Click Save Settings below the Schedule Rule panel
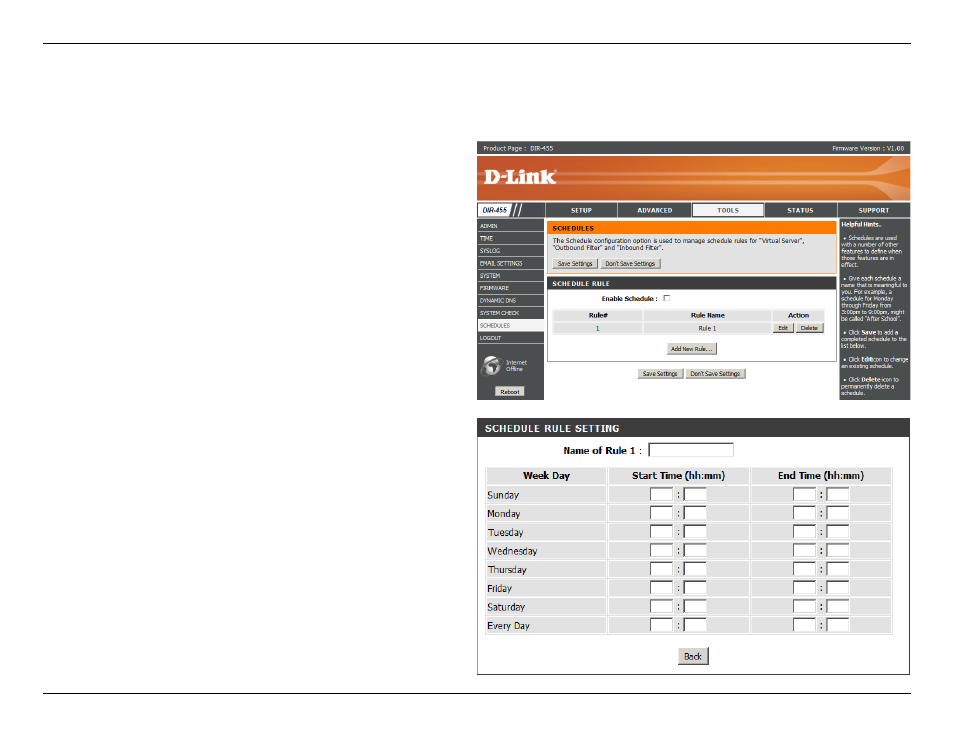 click(660, 374)
